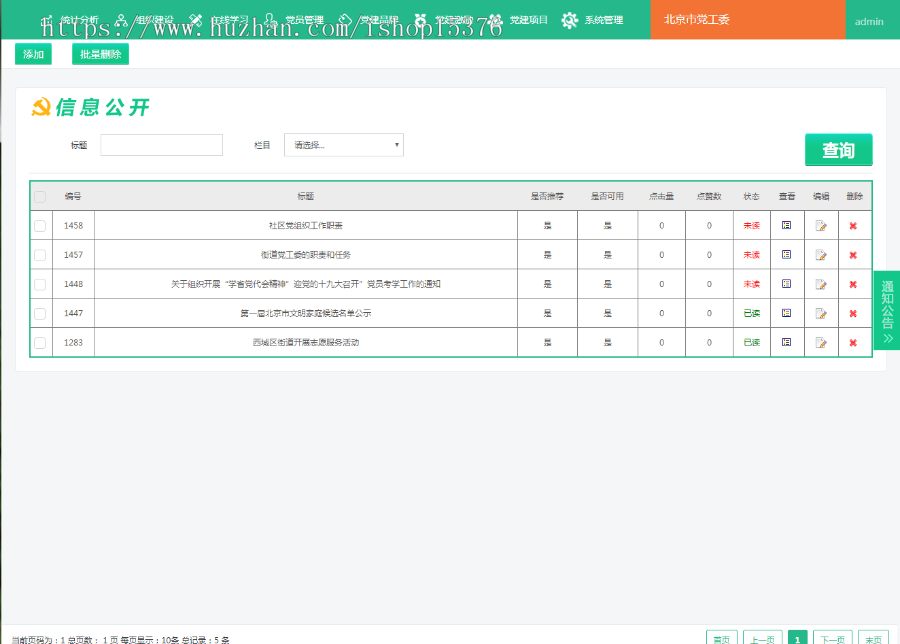Delete record 1458 with red X
This screenshot has width=900, height=644.
click(x=853, y=226)
